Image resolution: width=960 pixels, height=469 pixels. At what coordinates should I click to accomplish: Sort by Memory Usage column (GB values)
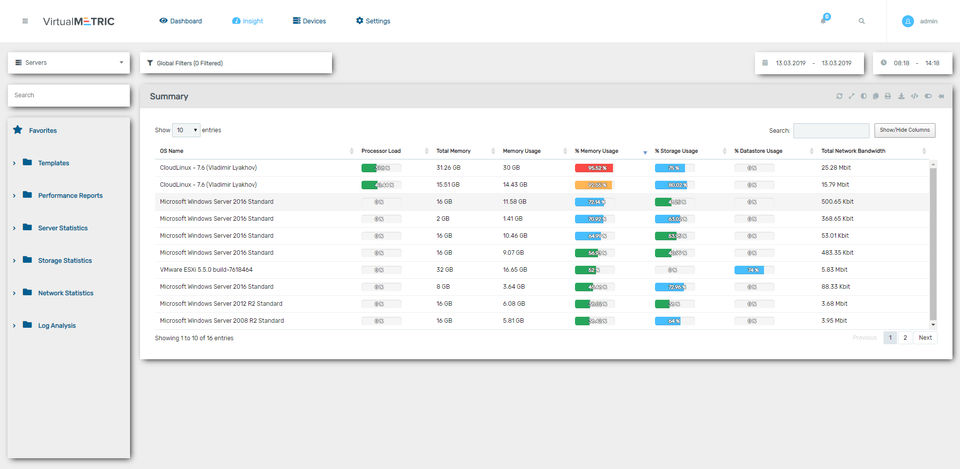coord(534,151)
